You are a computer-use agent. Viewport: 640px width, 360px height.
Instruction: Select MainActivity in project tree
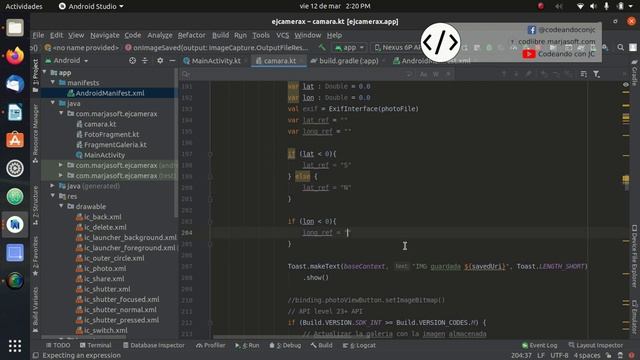coord(100,155)
